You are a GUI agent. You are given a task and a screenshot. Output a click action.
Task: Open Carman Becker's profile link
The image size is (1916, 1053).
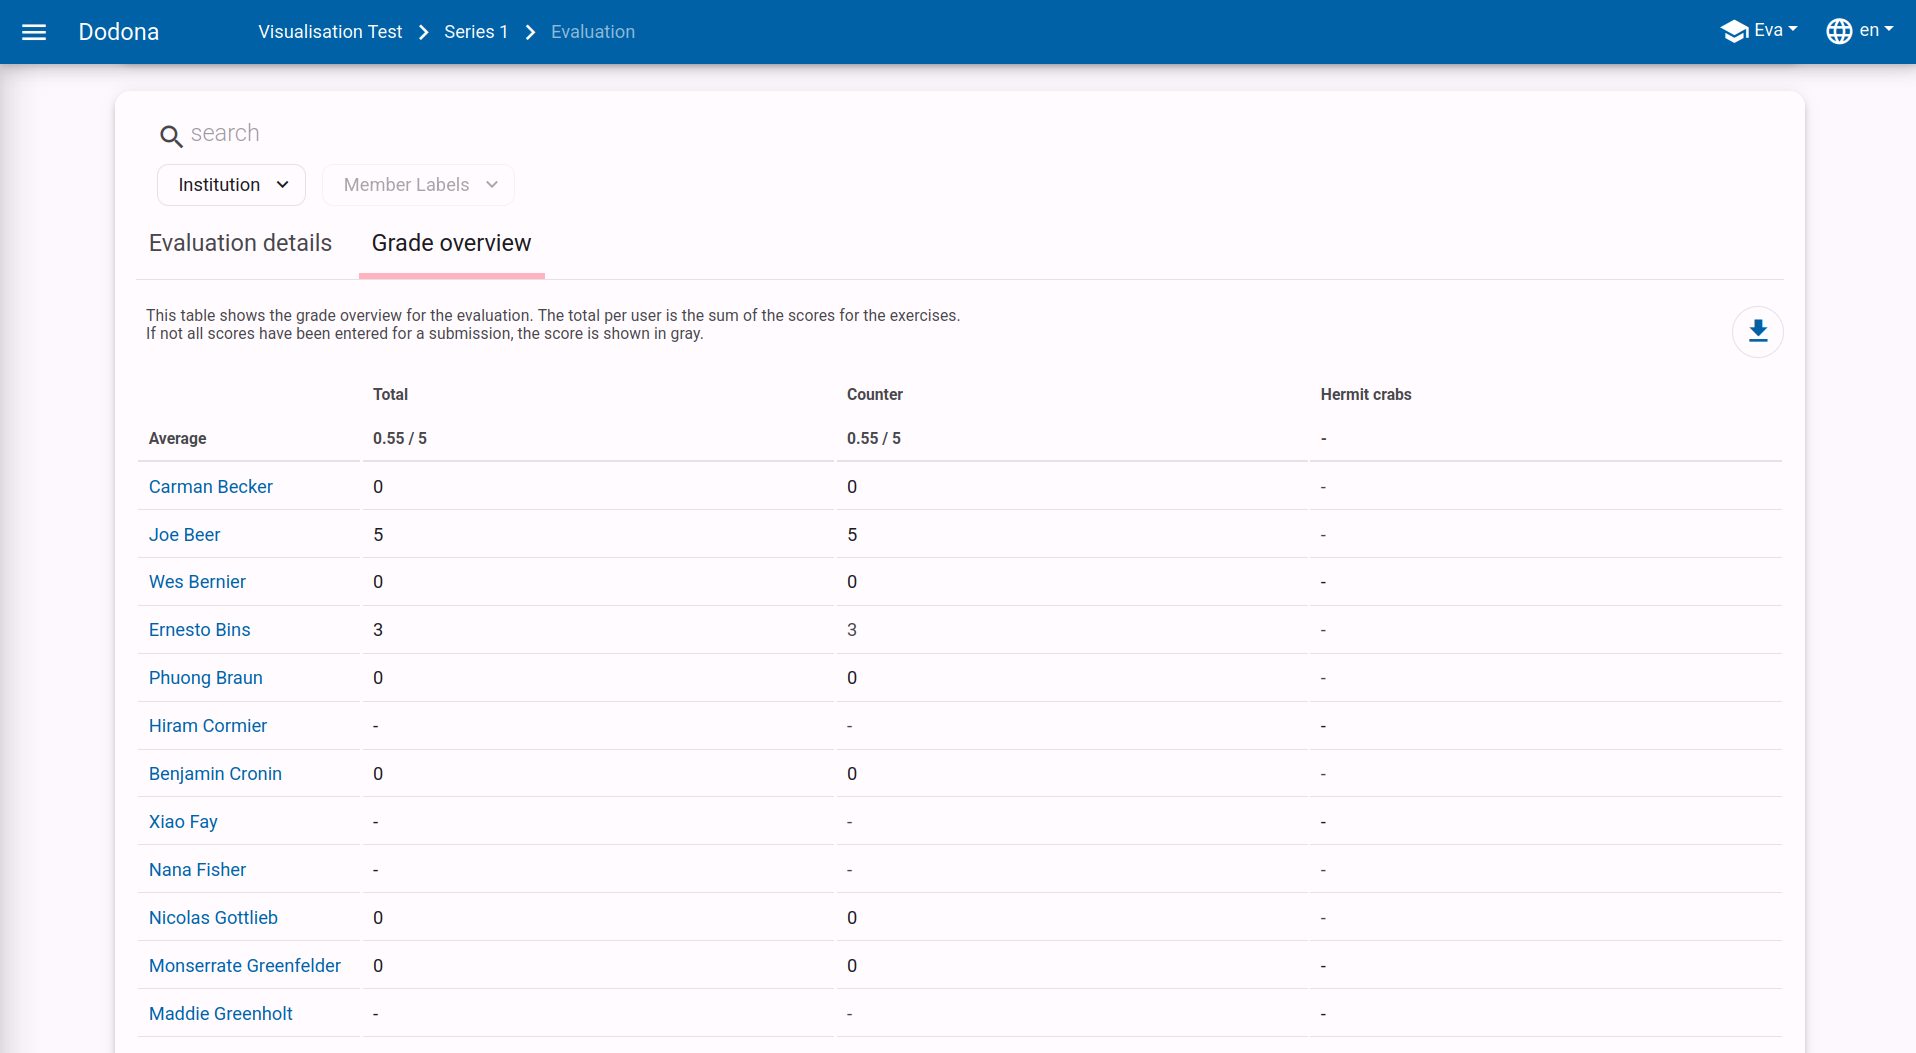pyautogui.click(x=211, y=487)
